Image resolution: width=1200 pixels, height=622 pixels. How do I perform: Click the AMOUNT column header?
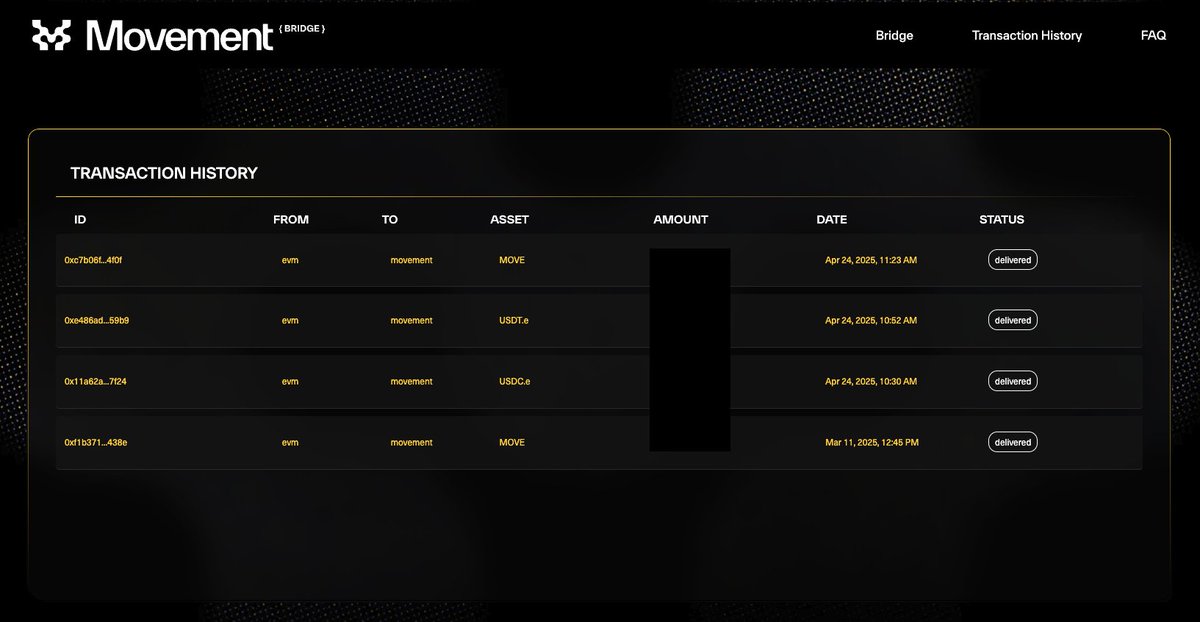(x=680, y=219)
